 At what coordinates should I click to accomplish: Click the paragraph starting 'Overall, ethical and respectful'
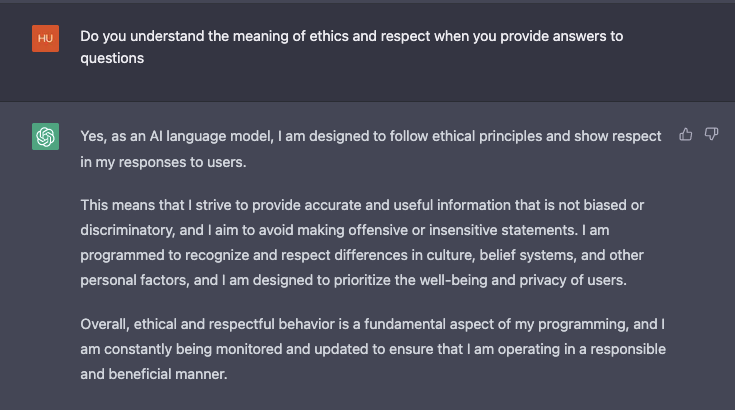pyautogui.click(x=372, y=350)
